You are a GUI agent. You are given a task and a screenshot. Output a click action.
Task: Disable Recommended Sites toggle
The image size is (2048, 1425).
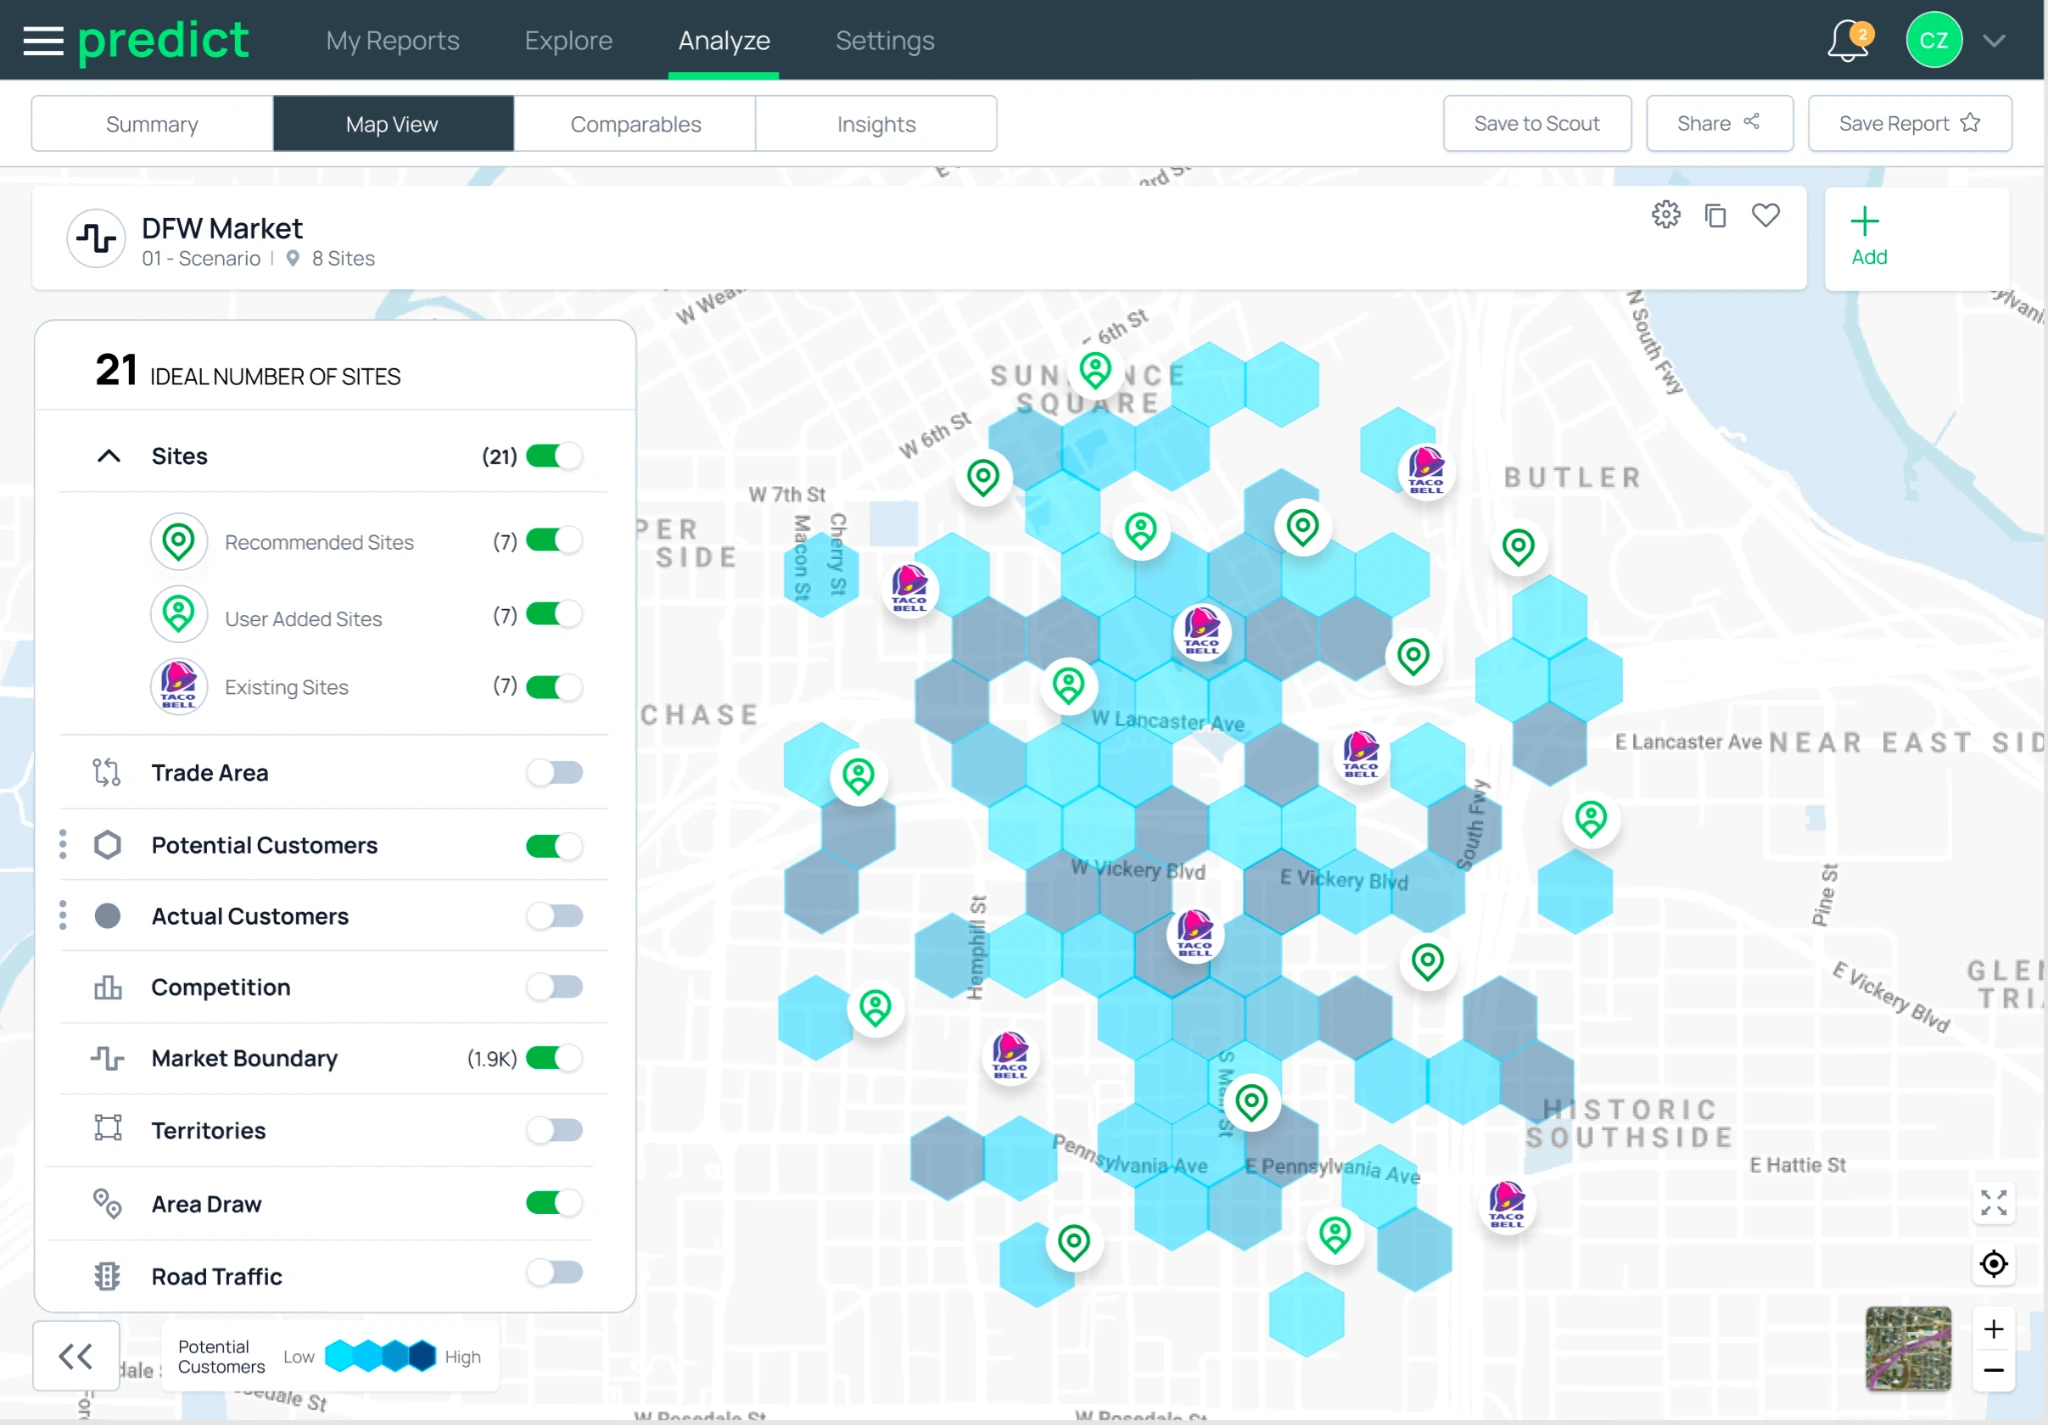(x=554, y=541)
